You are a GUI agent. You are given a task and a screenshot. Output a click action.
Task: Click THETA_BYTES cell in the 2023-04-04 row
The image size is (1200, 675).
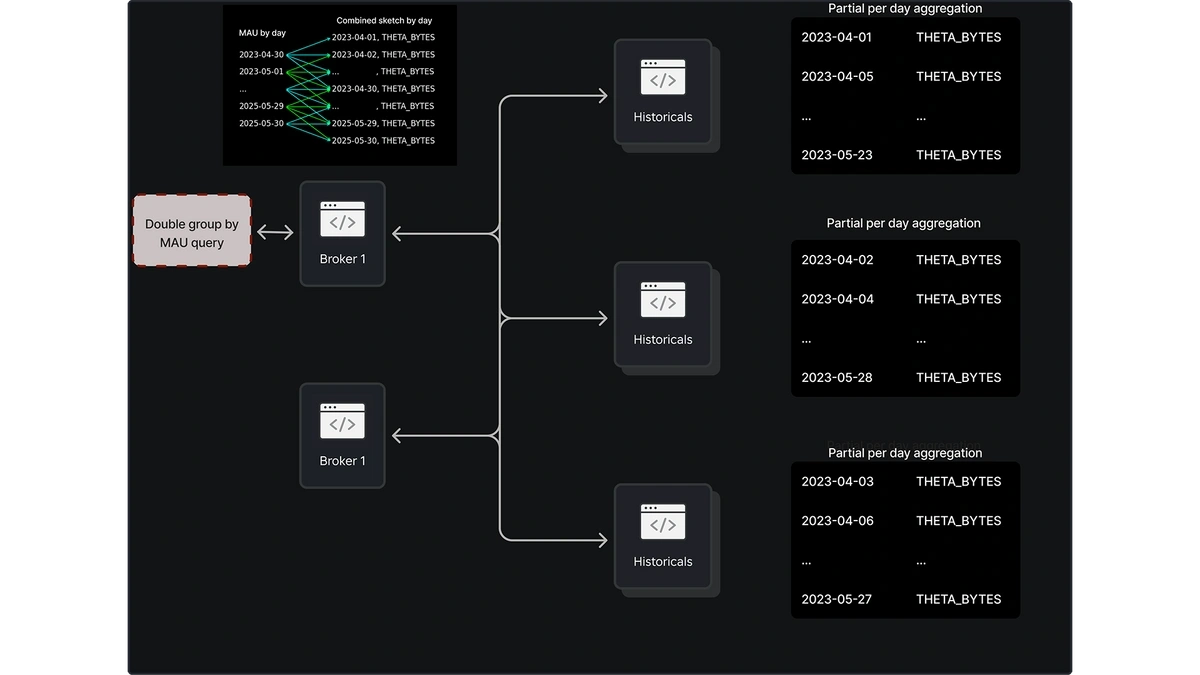959,299
